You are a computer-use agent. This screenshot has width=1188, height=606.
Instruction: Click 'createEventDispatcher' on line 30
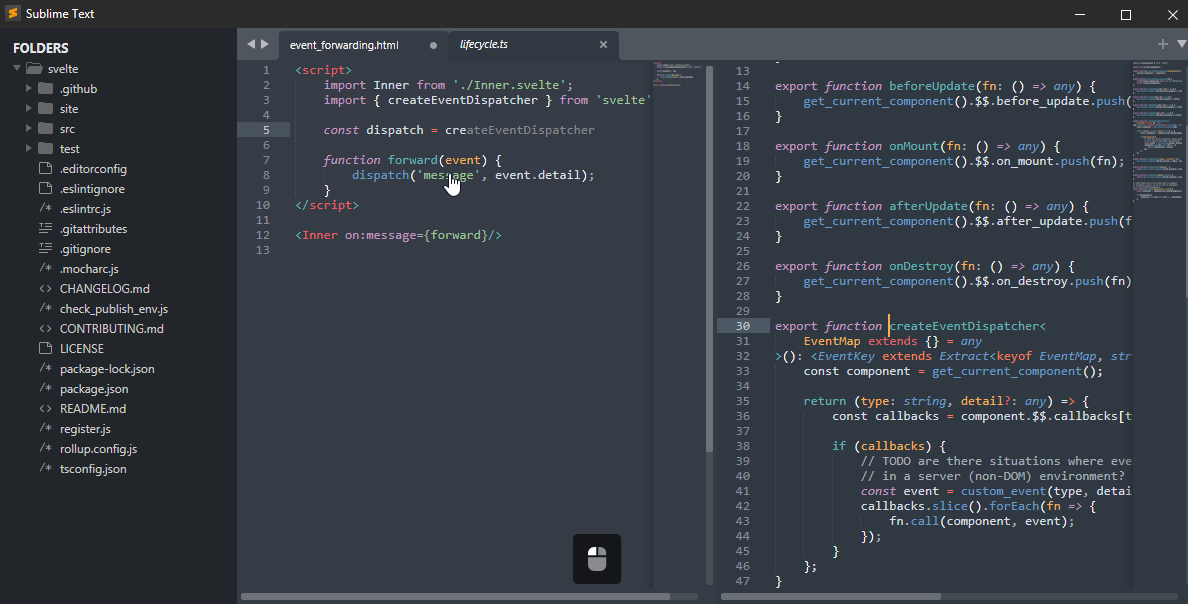964,326
